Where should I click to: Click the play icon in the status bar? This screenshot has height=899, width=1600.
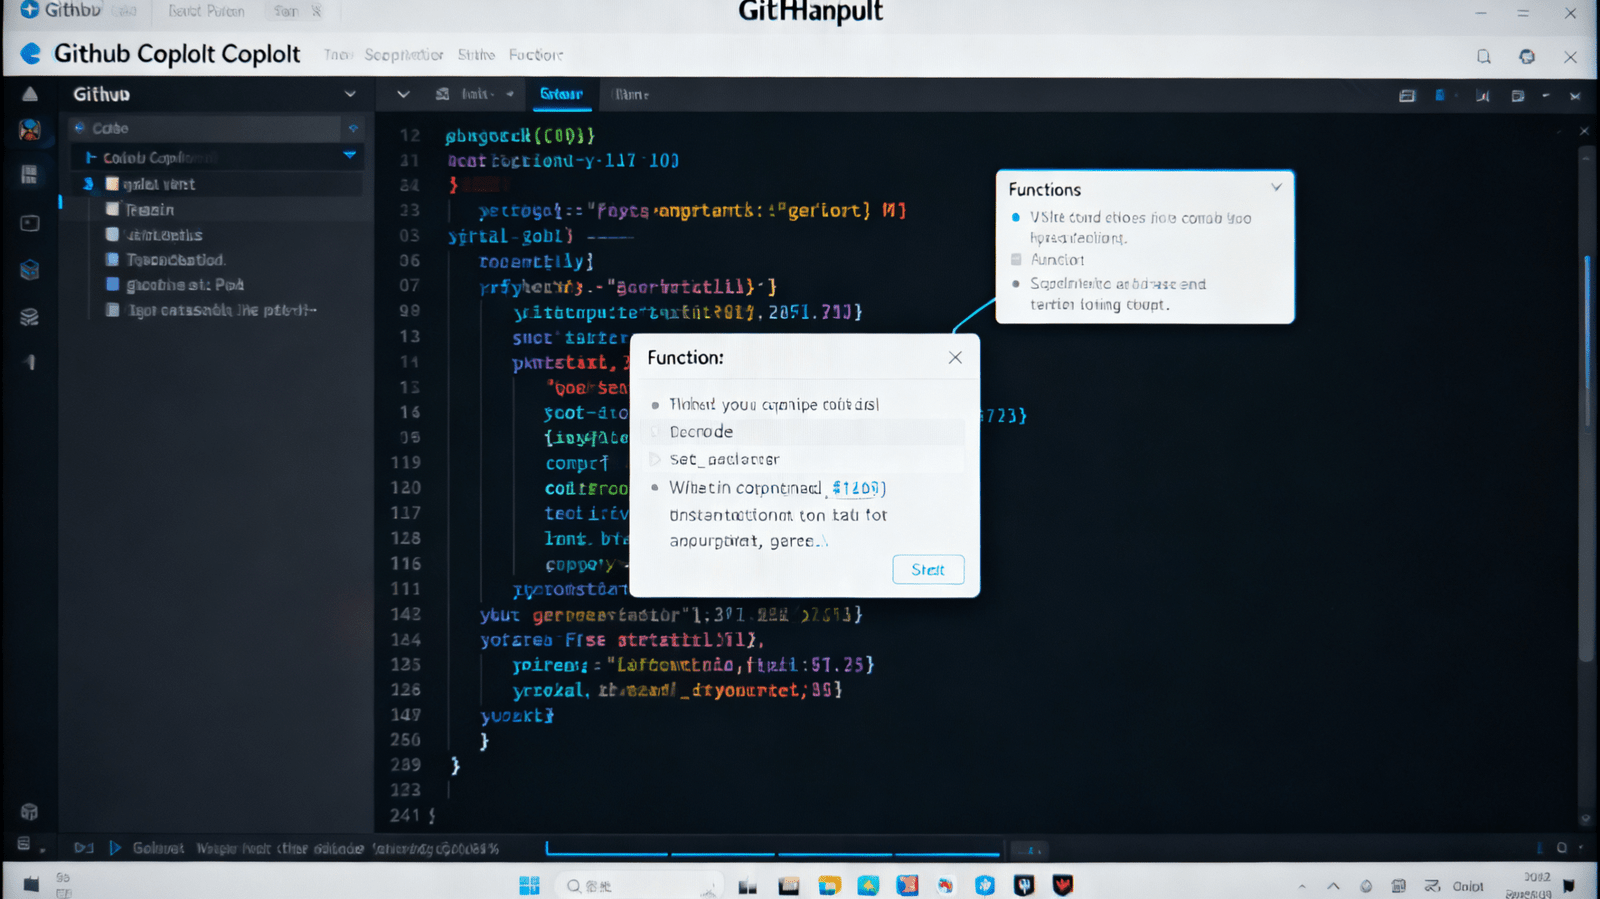pyautogui.click(x=115, y=848)
